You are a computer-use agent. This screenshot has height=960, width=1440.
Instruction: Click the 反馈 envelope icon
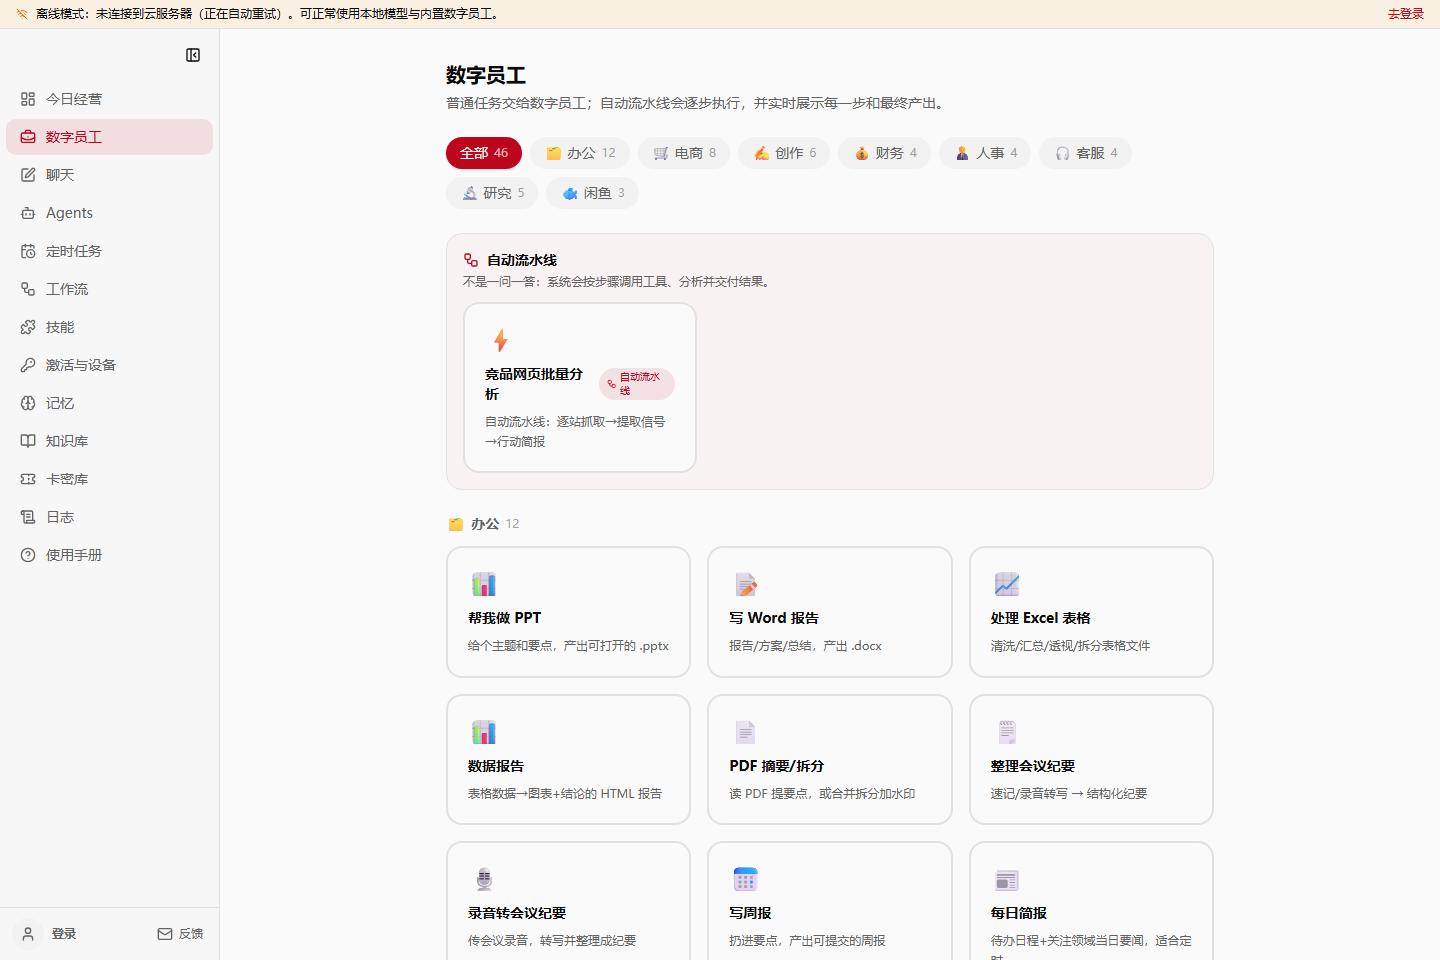click(x=165, y=934)
